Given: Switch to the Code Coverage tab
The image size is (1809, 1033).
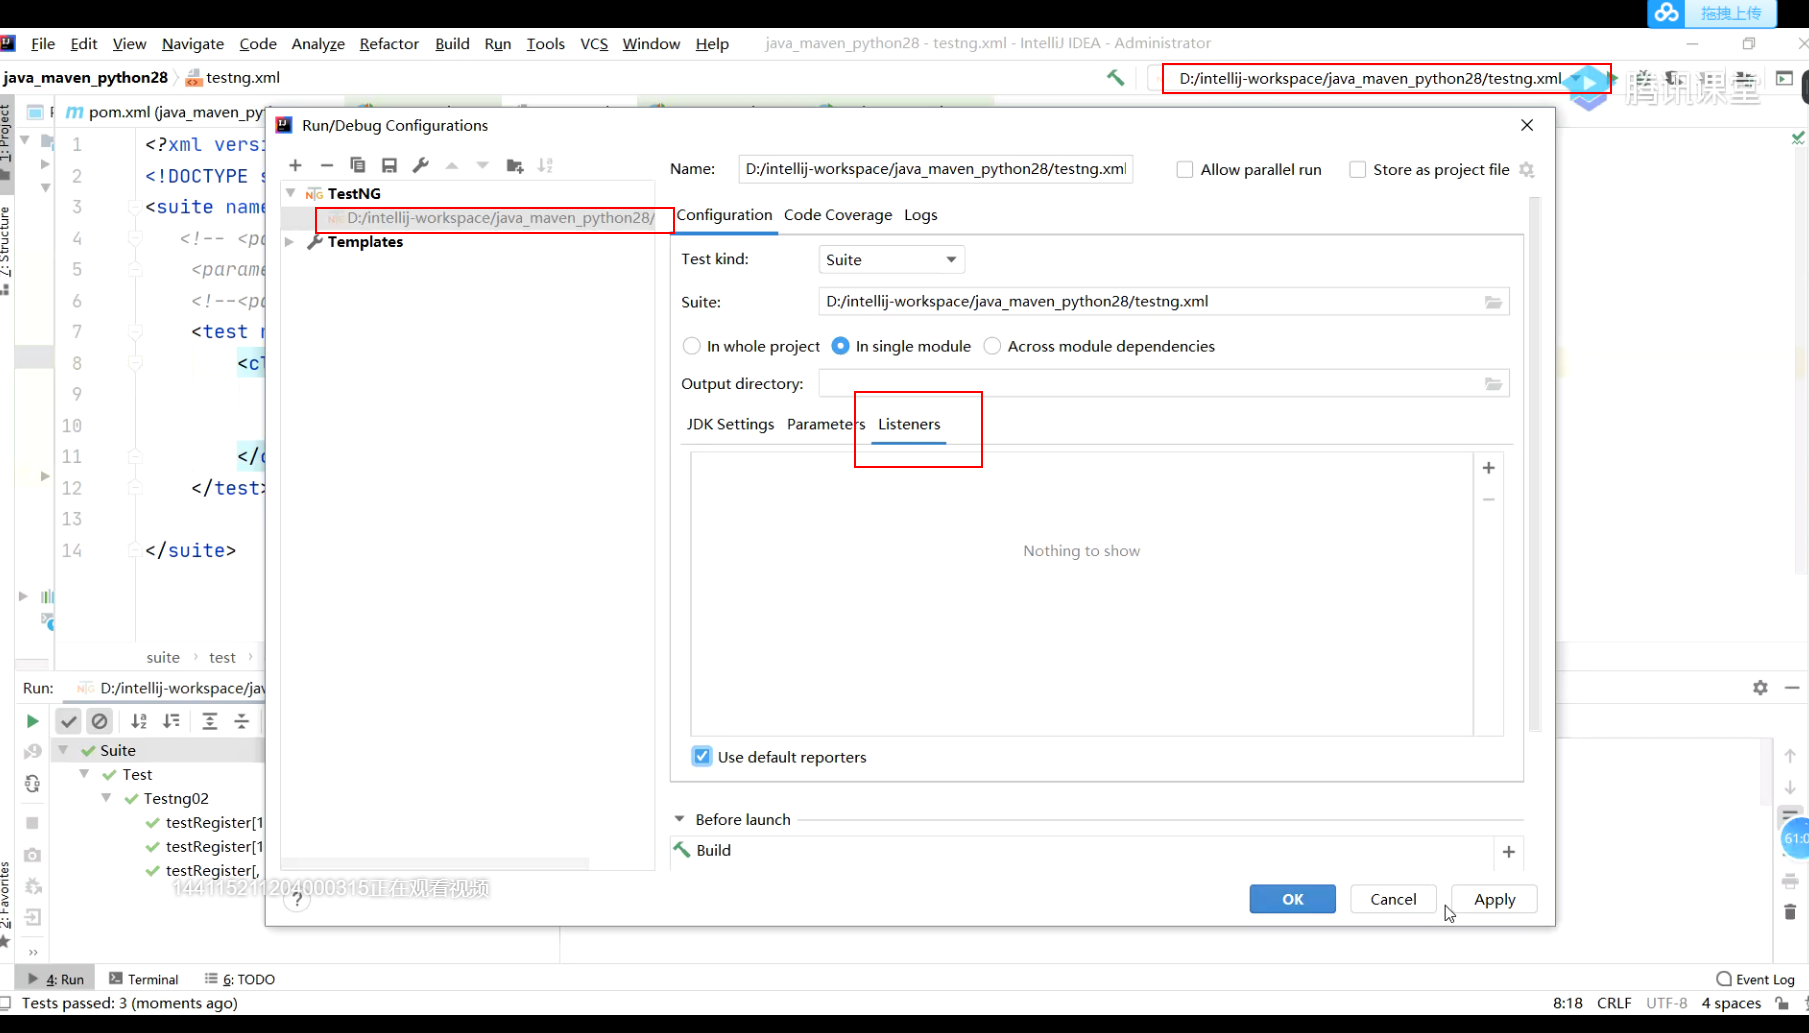Looking at the screenshot, I should (x=838, y=215).
